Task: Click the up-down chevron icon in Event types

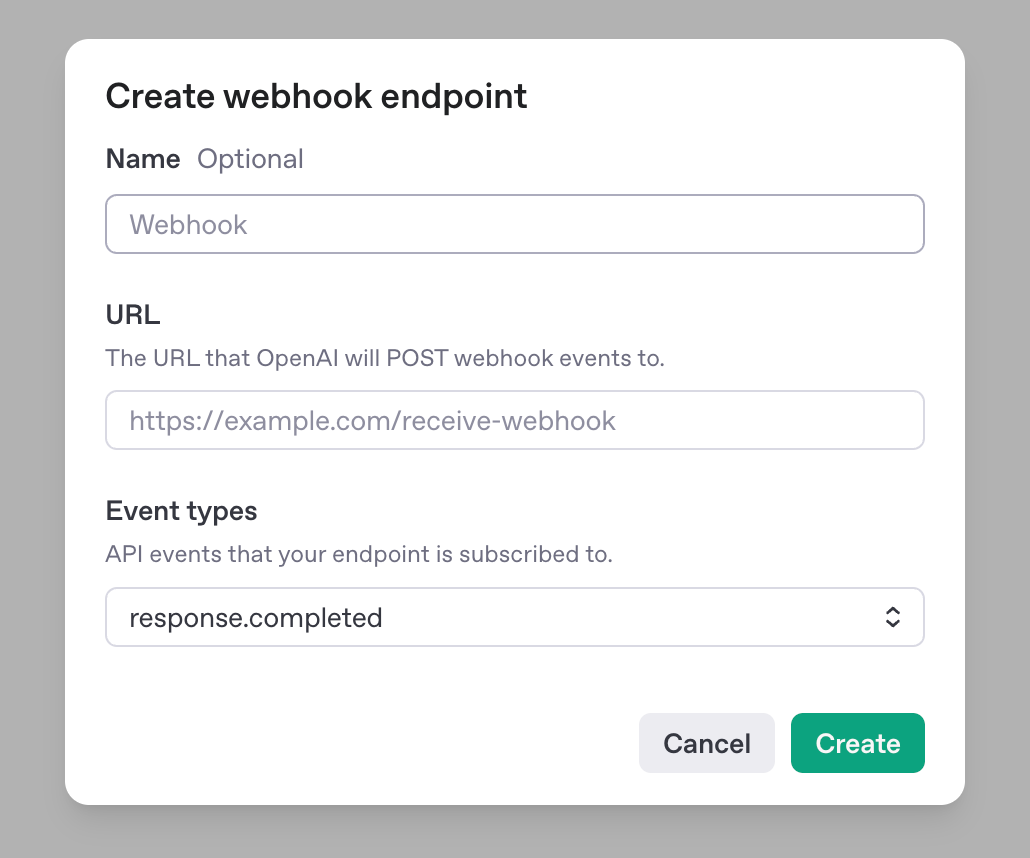Action: [892, 617]
